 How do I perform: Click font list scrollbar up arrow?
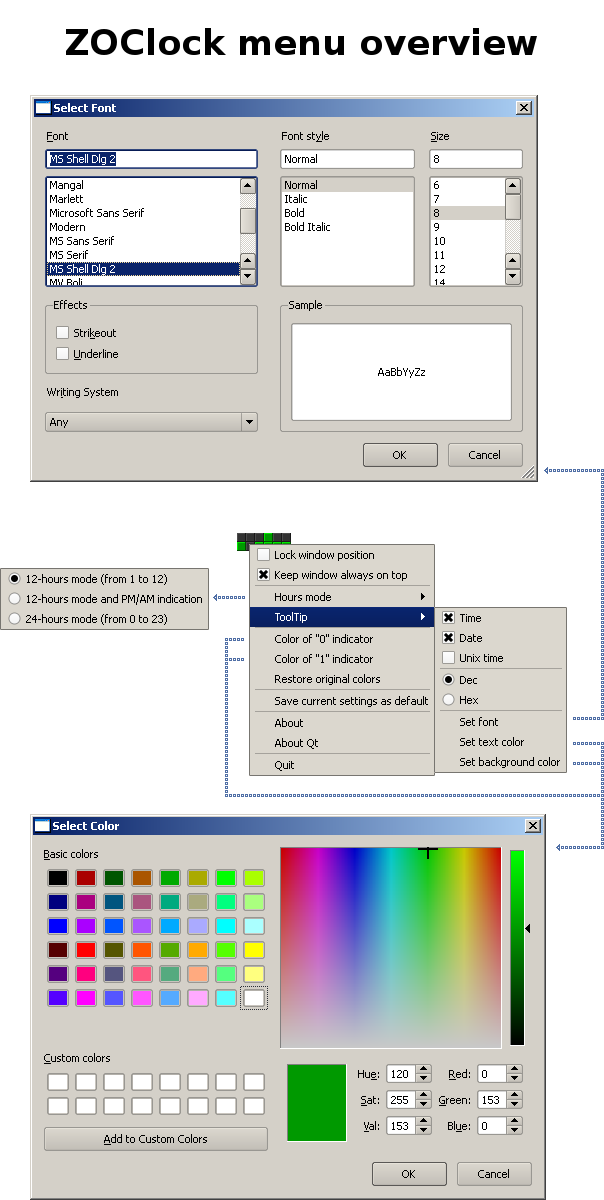(x=248, y=185)
